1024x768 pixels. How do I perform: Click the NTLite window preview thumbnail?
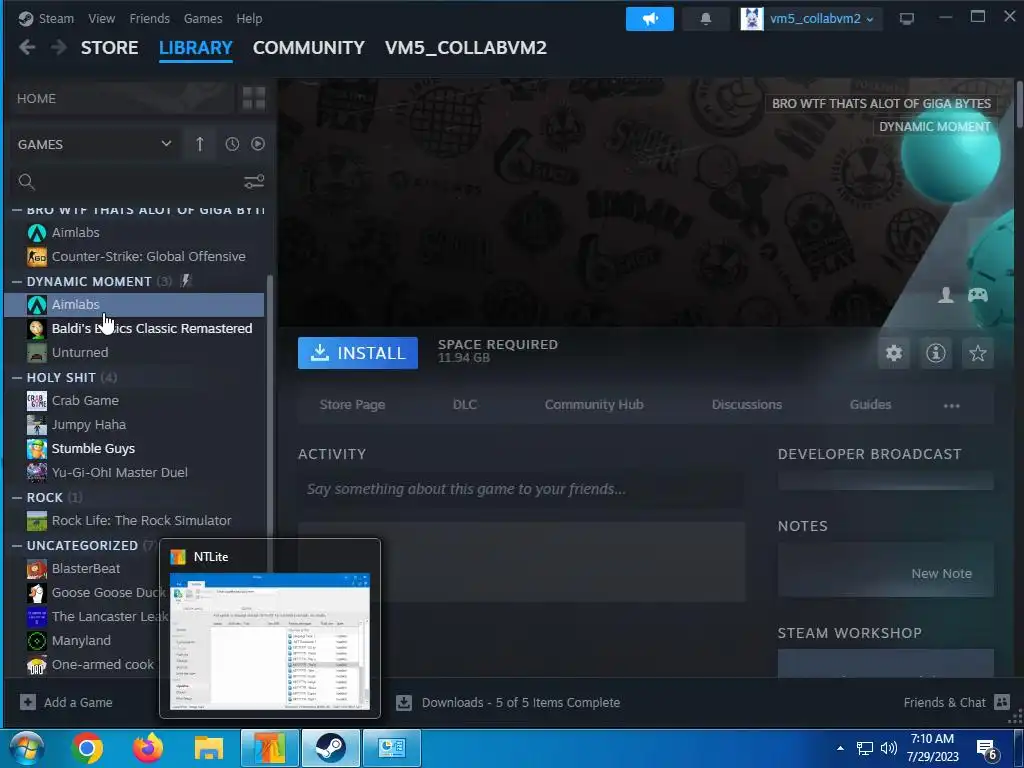pos(270,641)
